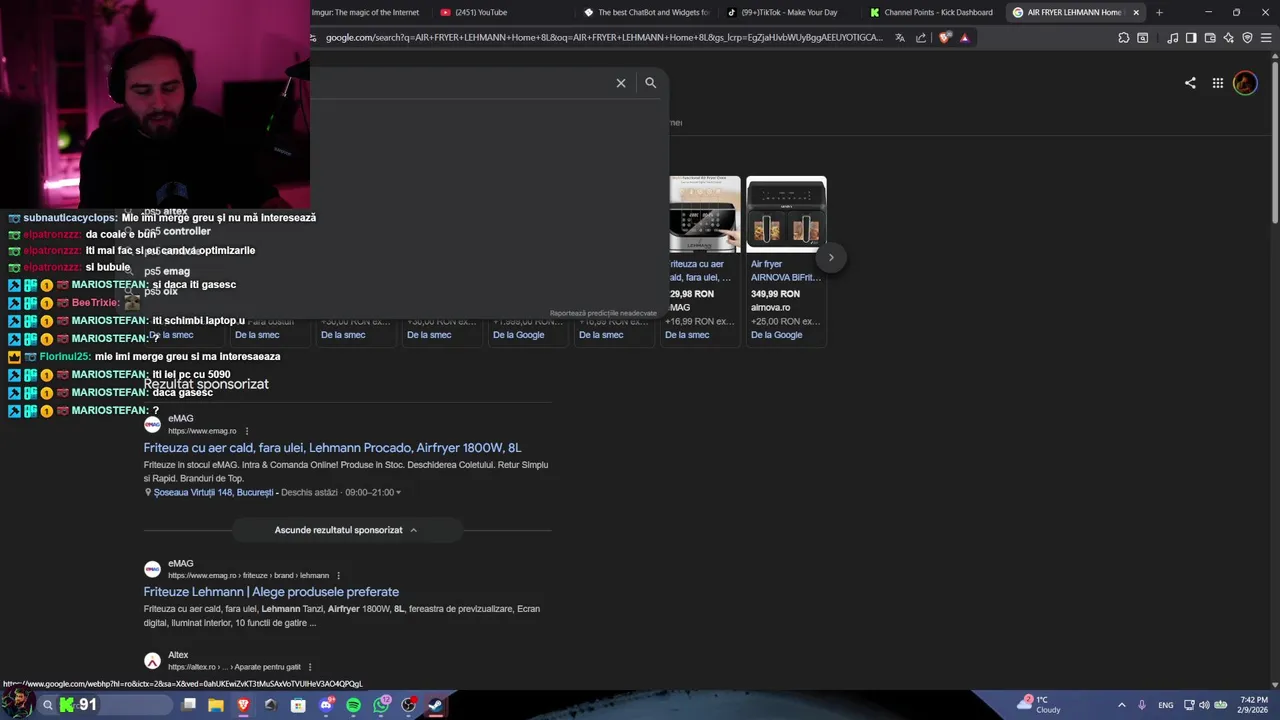Collapse with Ascunde rezultatul sponsorizat
This screenshot has height=720, width=1280.
pyautogui.click(x=345, y=530)
